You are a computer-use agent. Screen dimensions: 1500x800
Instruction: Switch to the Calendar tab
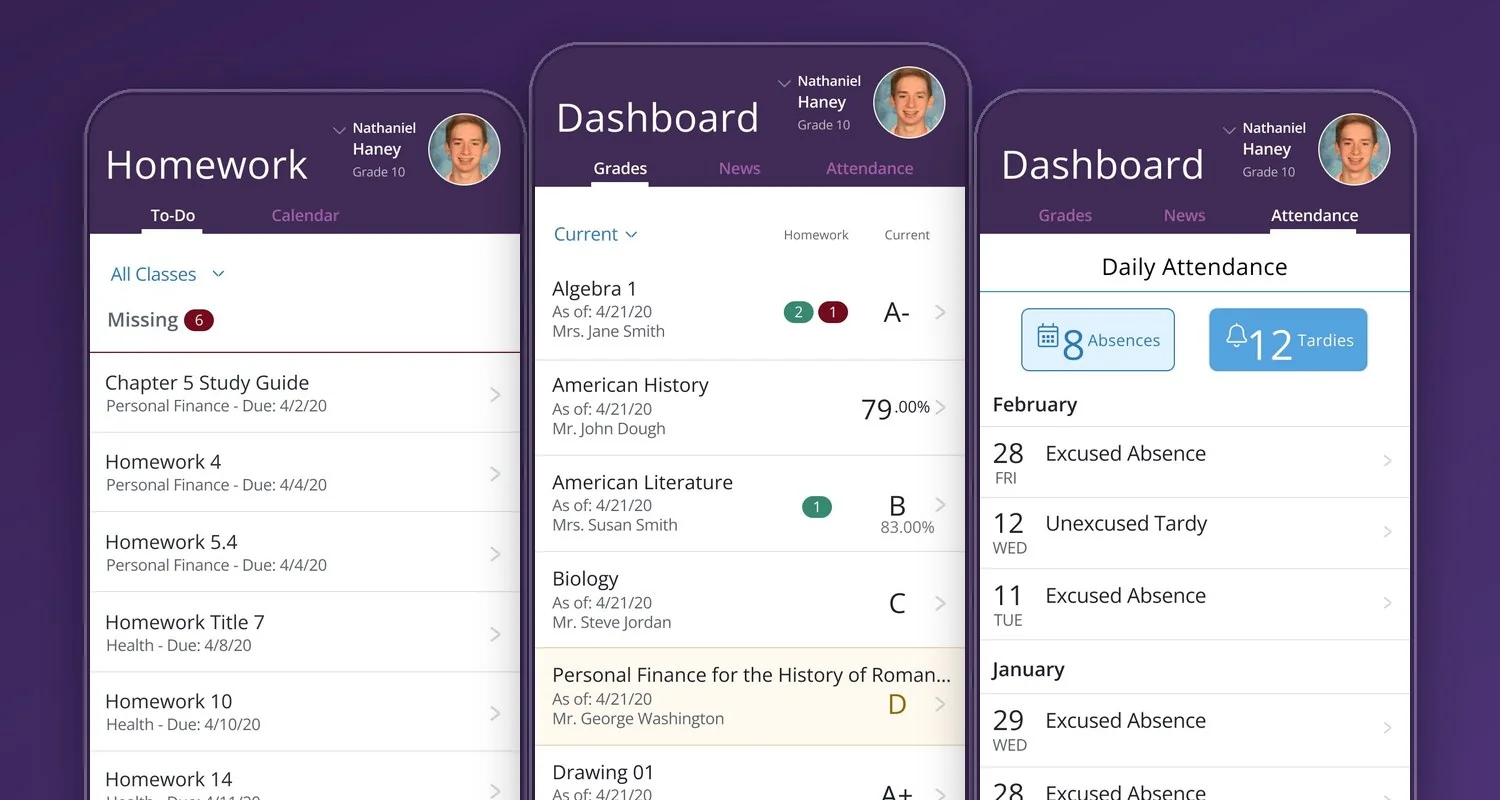click(x=305, y=215)
